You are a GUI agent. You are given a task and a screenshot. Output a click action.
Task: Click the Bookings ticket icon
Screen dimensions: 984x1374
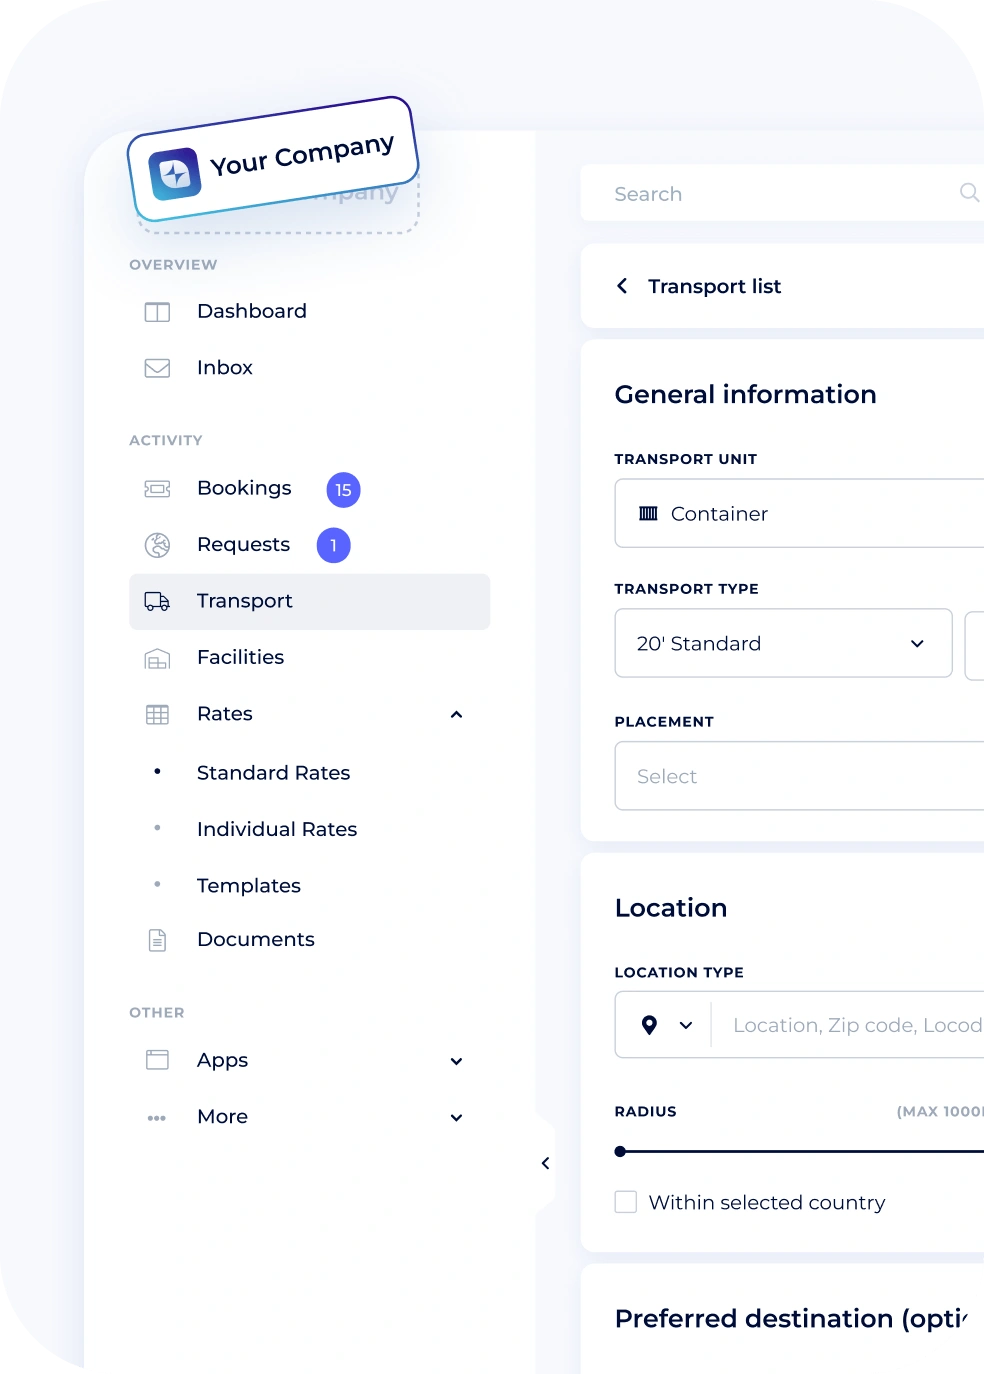157,489
